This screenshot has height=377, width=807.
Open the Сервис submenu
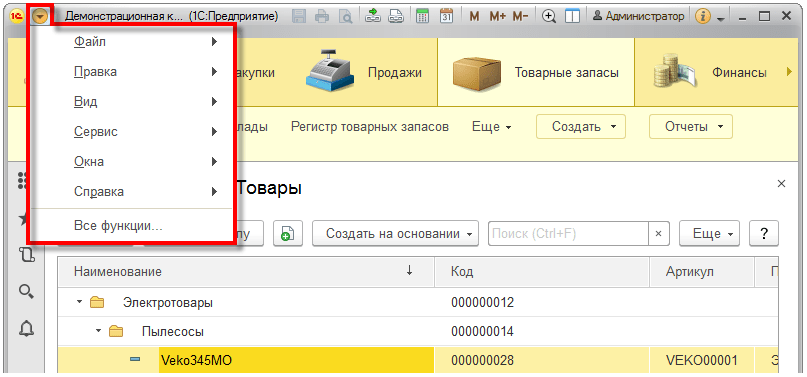[132, 132]
